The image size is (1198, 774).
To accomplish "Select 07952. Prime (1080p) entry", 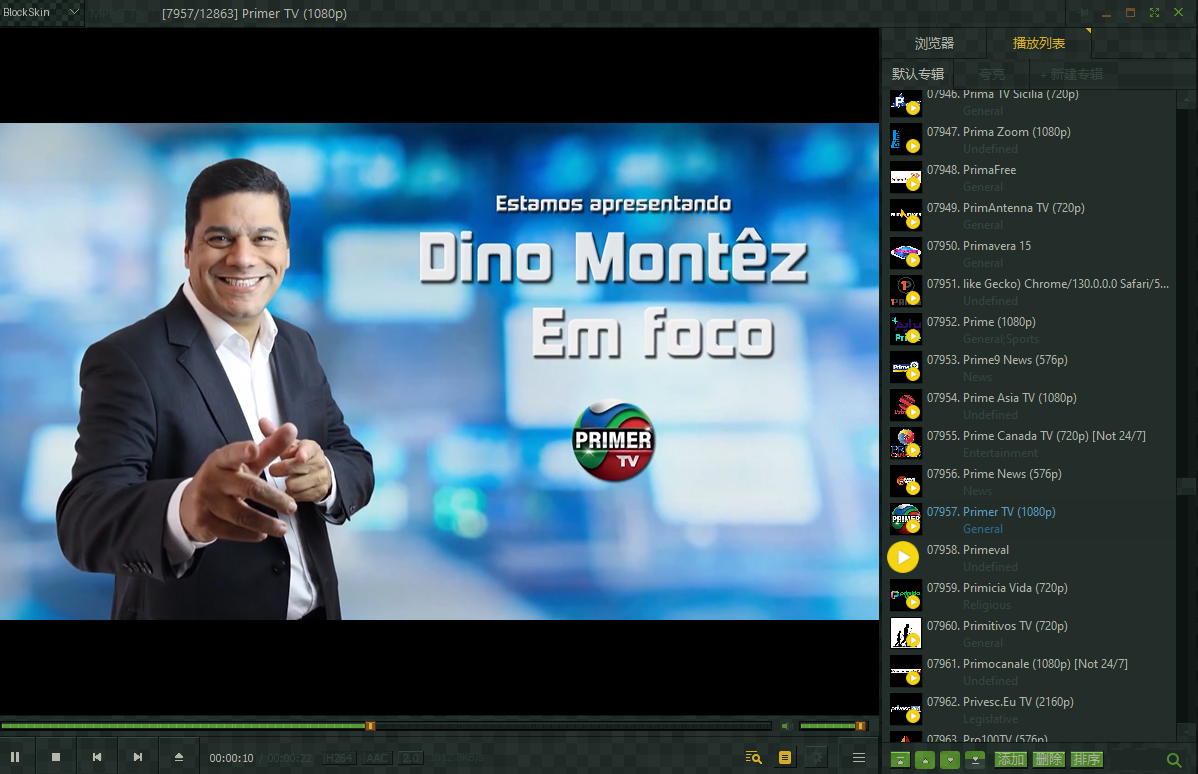I will click(1031, 329).
